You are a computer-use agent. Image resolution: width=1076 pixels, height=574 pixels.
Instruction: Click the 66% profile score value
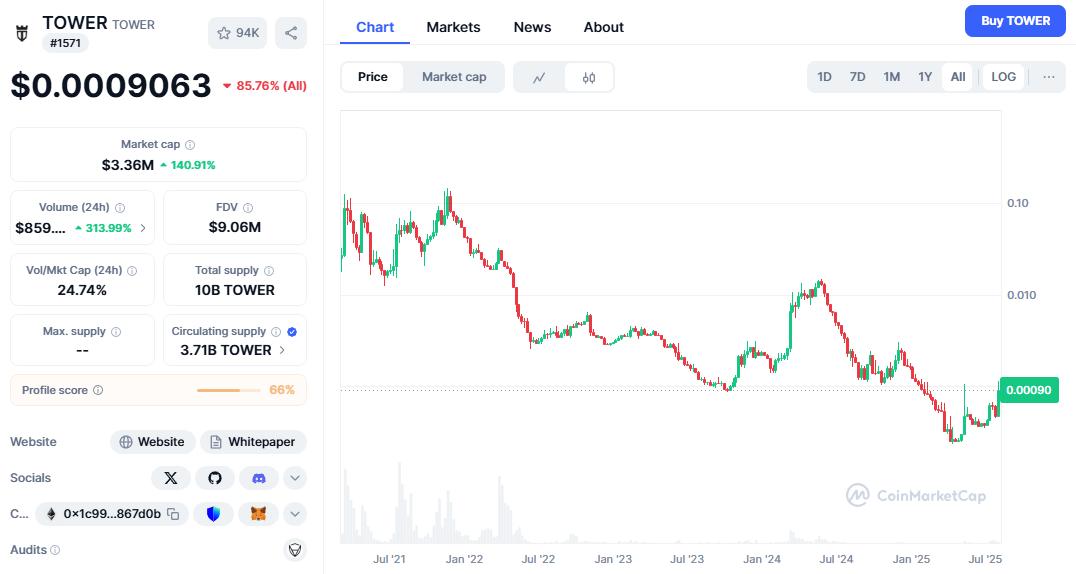tap(282, 390)
